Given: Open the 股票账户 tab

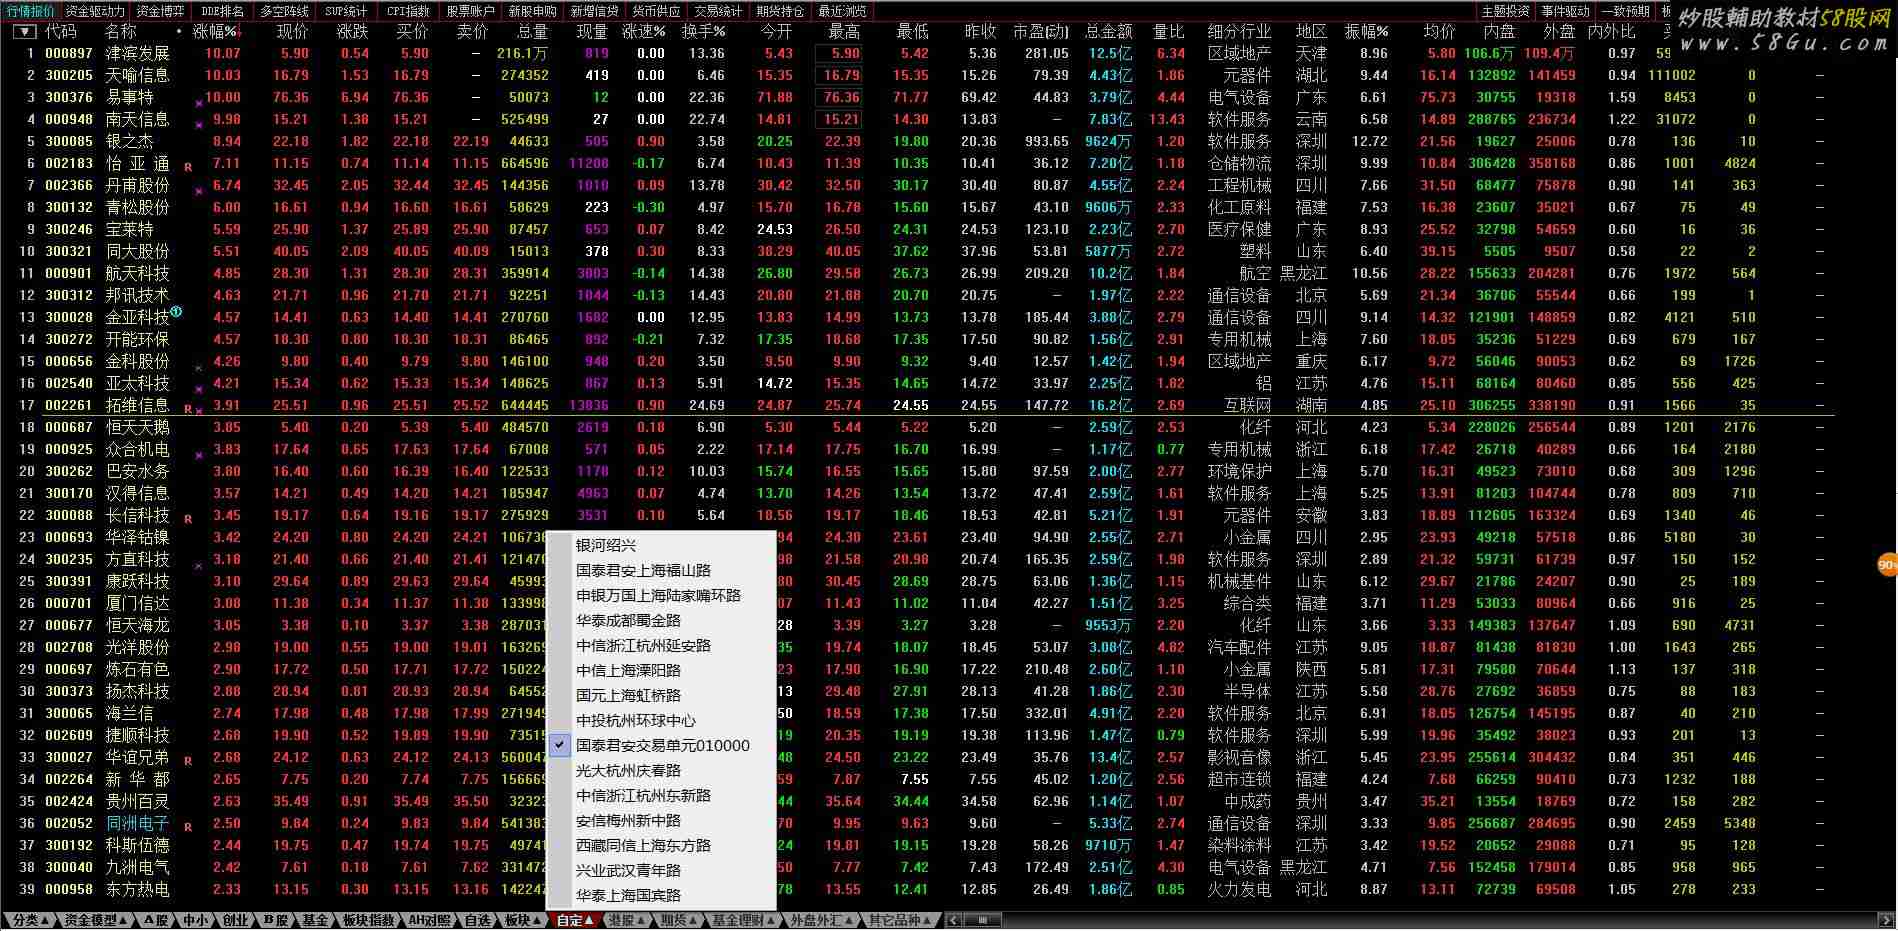Looking at the screenshot, I should (x=470, y=11).
